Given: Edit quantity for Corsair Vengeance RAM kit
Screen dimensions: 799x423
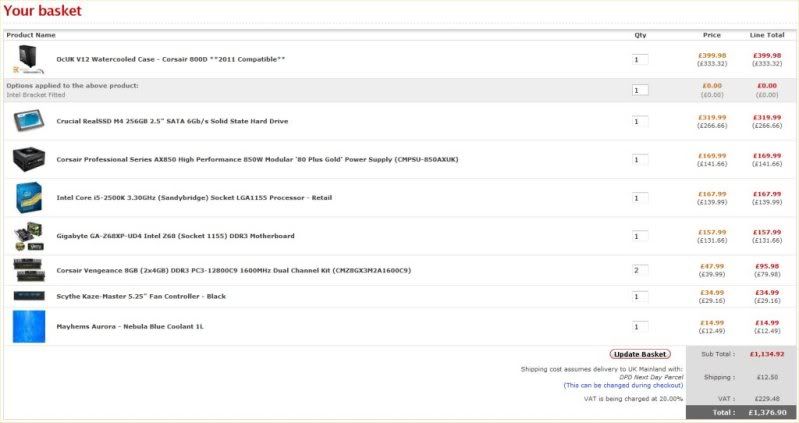Looking at the screenshot, I should [640, 270].
